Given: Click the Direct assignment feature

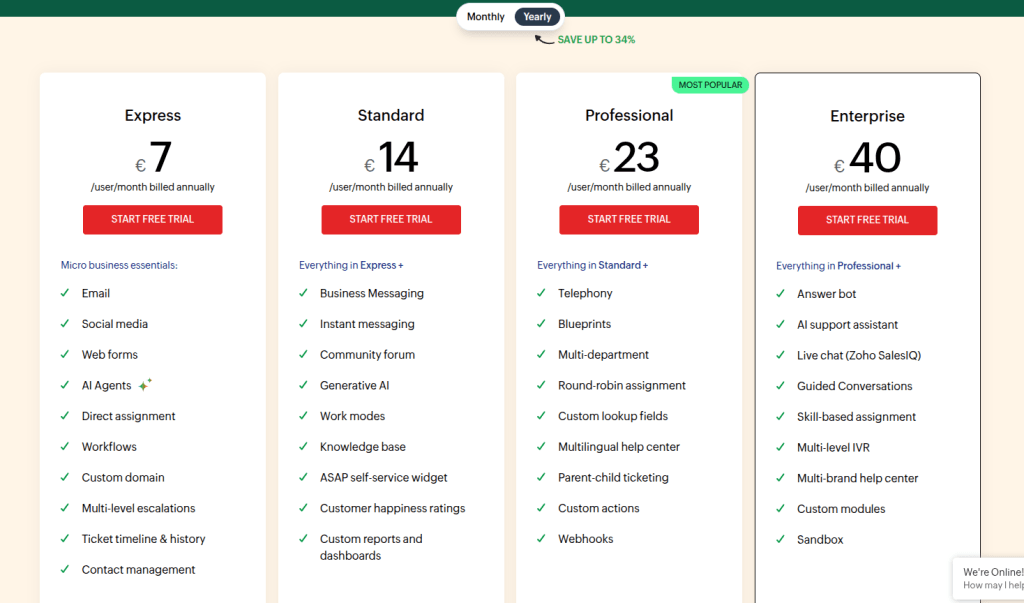Looking at the screenshot, I should pyautogui.click(x=129, y=416).
